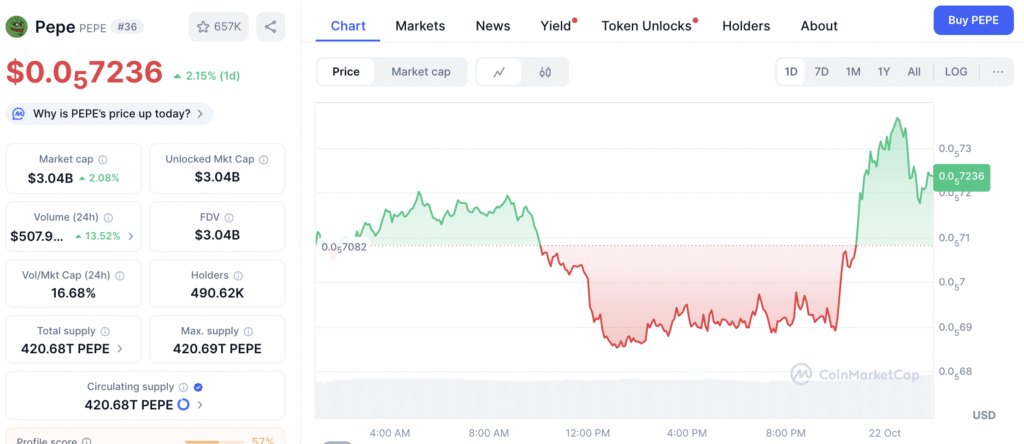Viewport: 1024px width, 444px height.
Task: Open the Token Unlocks tab
Action: pyautogui.click(x=646, y=26)
